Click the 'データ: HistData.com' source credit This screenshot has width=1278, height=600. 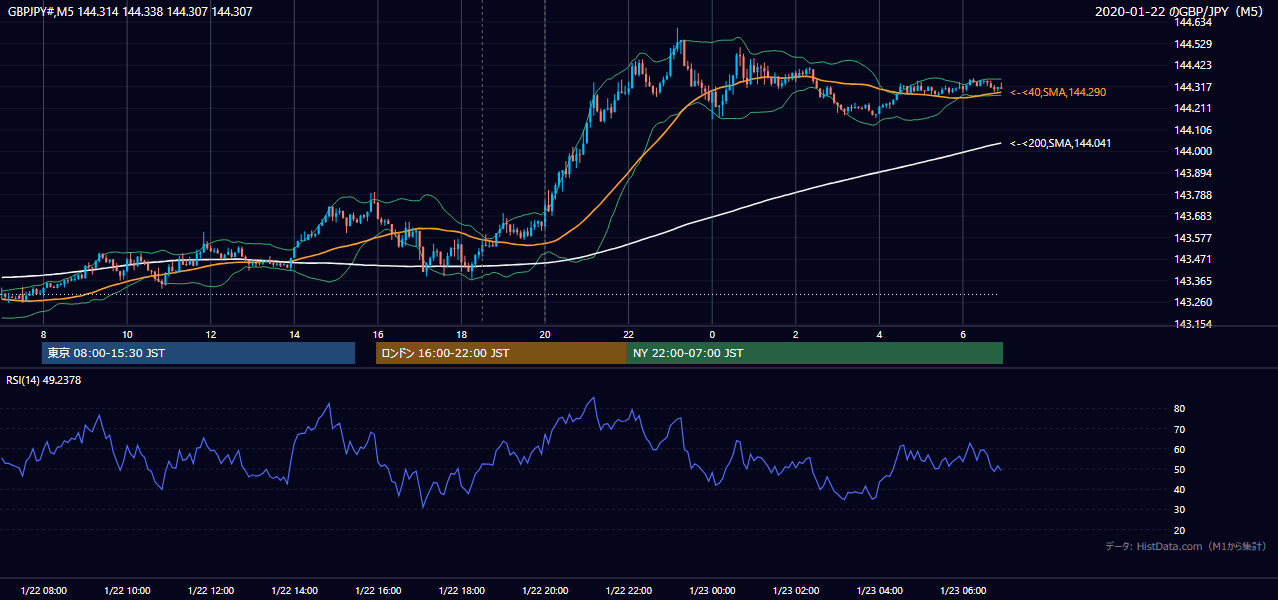(1186, 546)
